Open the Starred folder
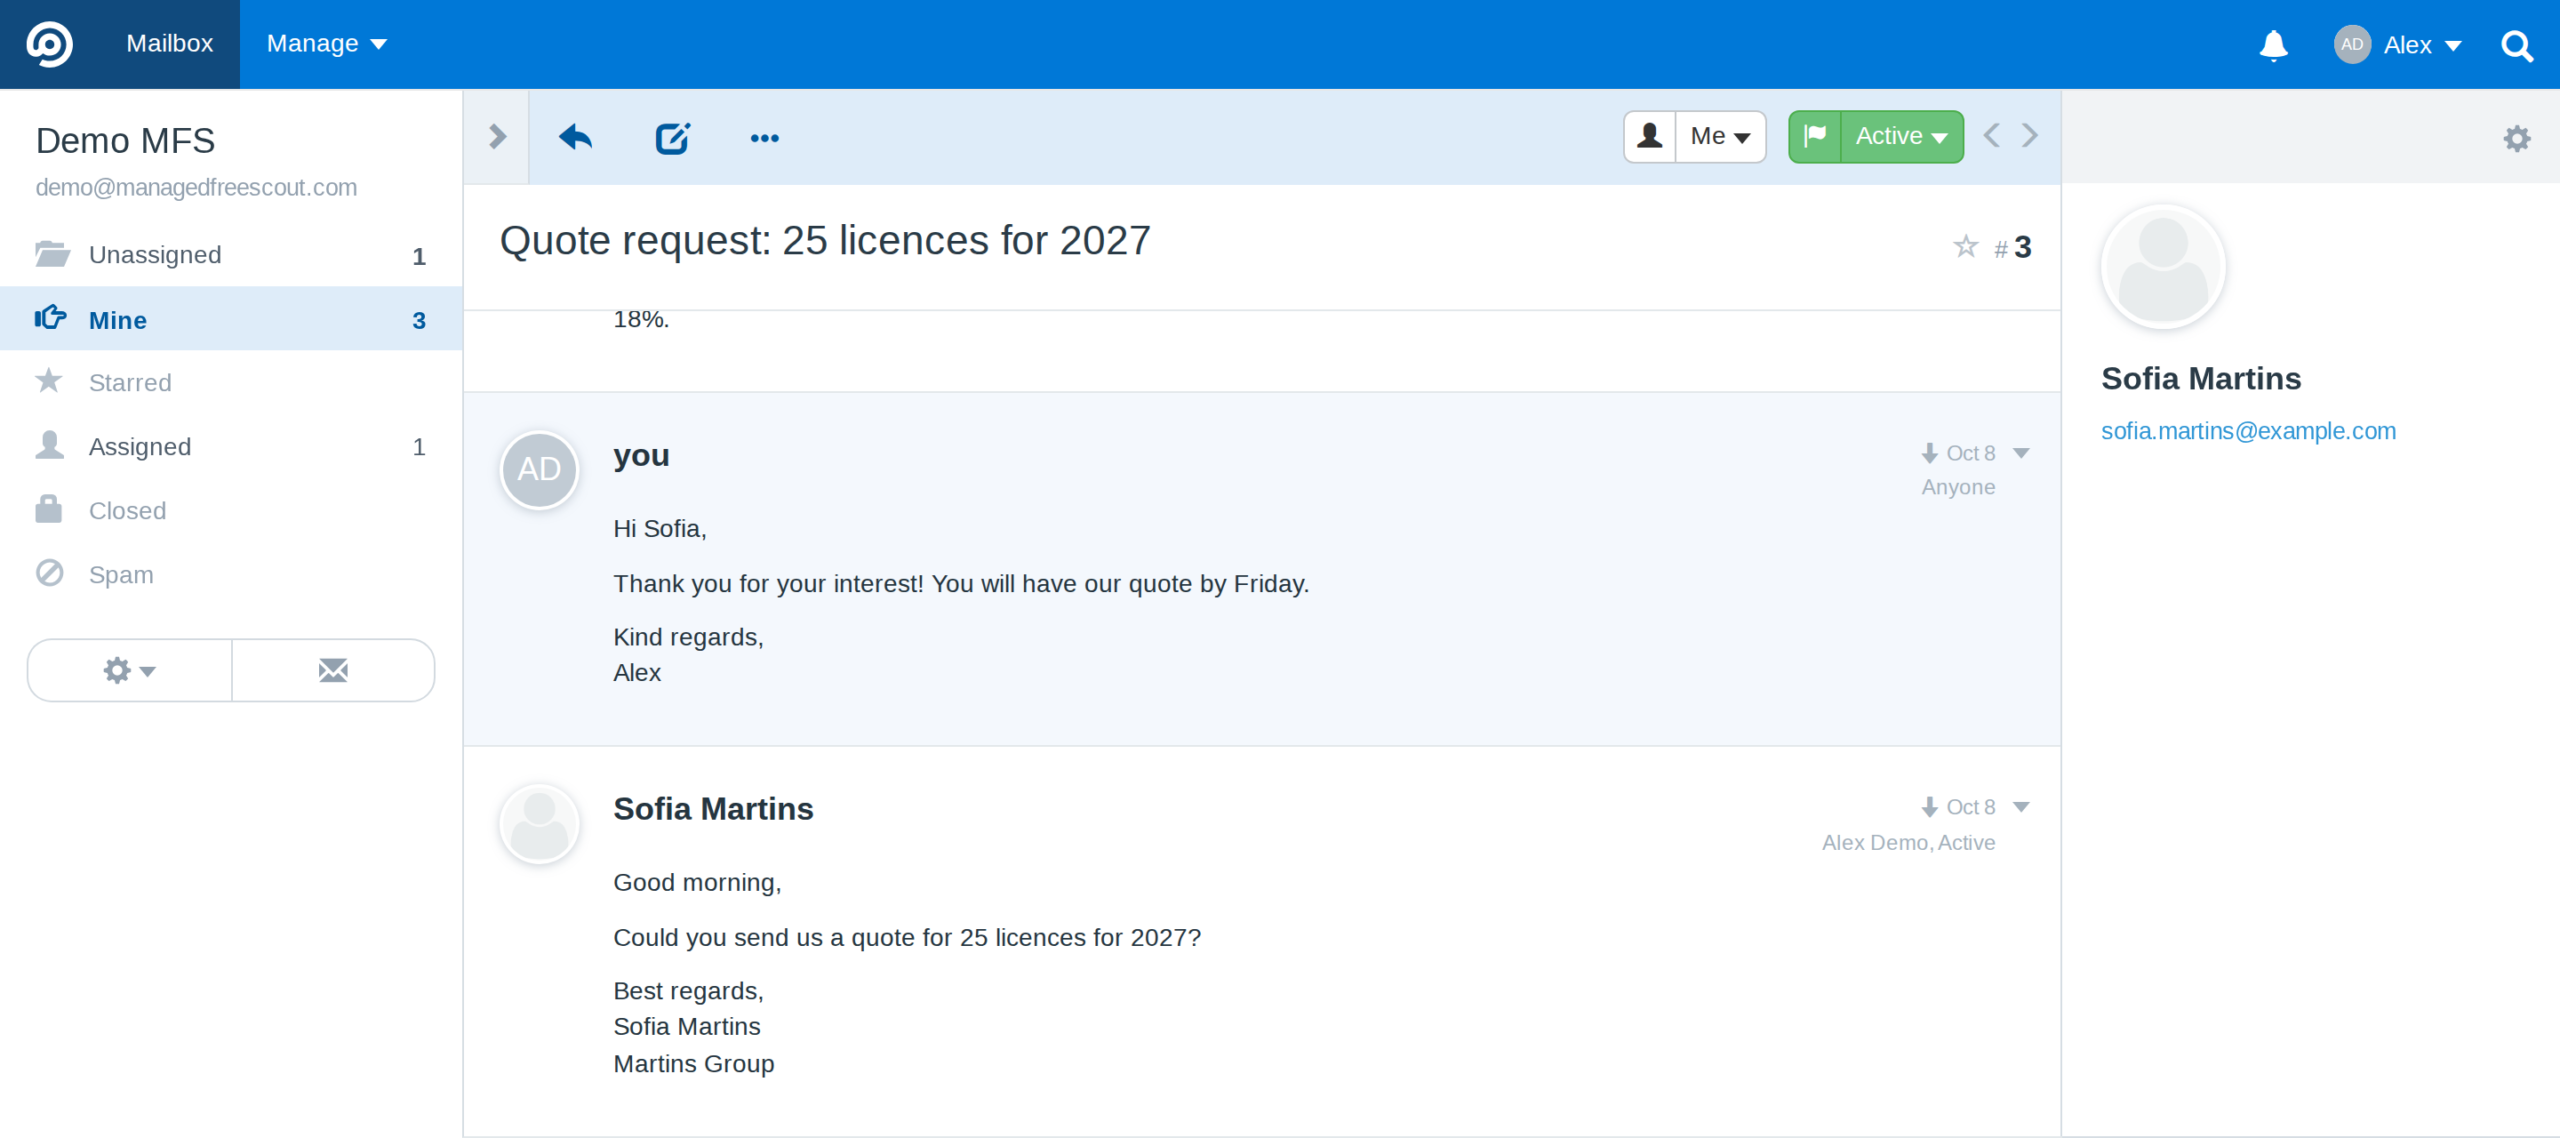The width and height of the screenshot is (2560, 1138). coord(231,382)
